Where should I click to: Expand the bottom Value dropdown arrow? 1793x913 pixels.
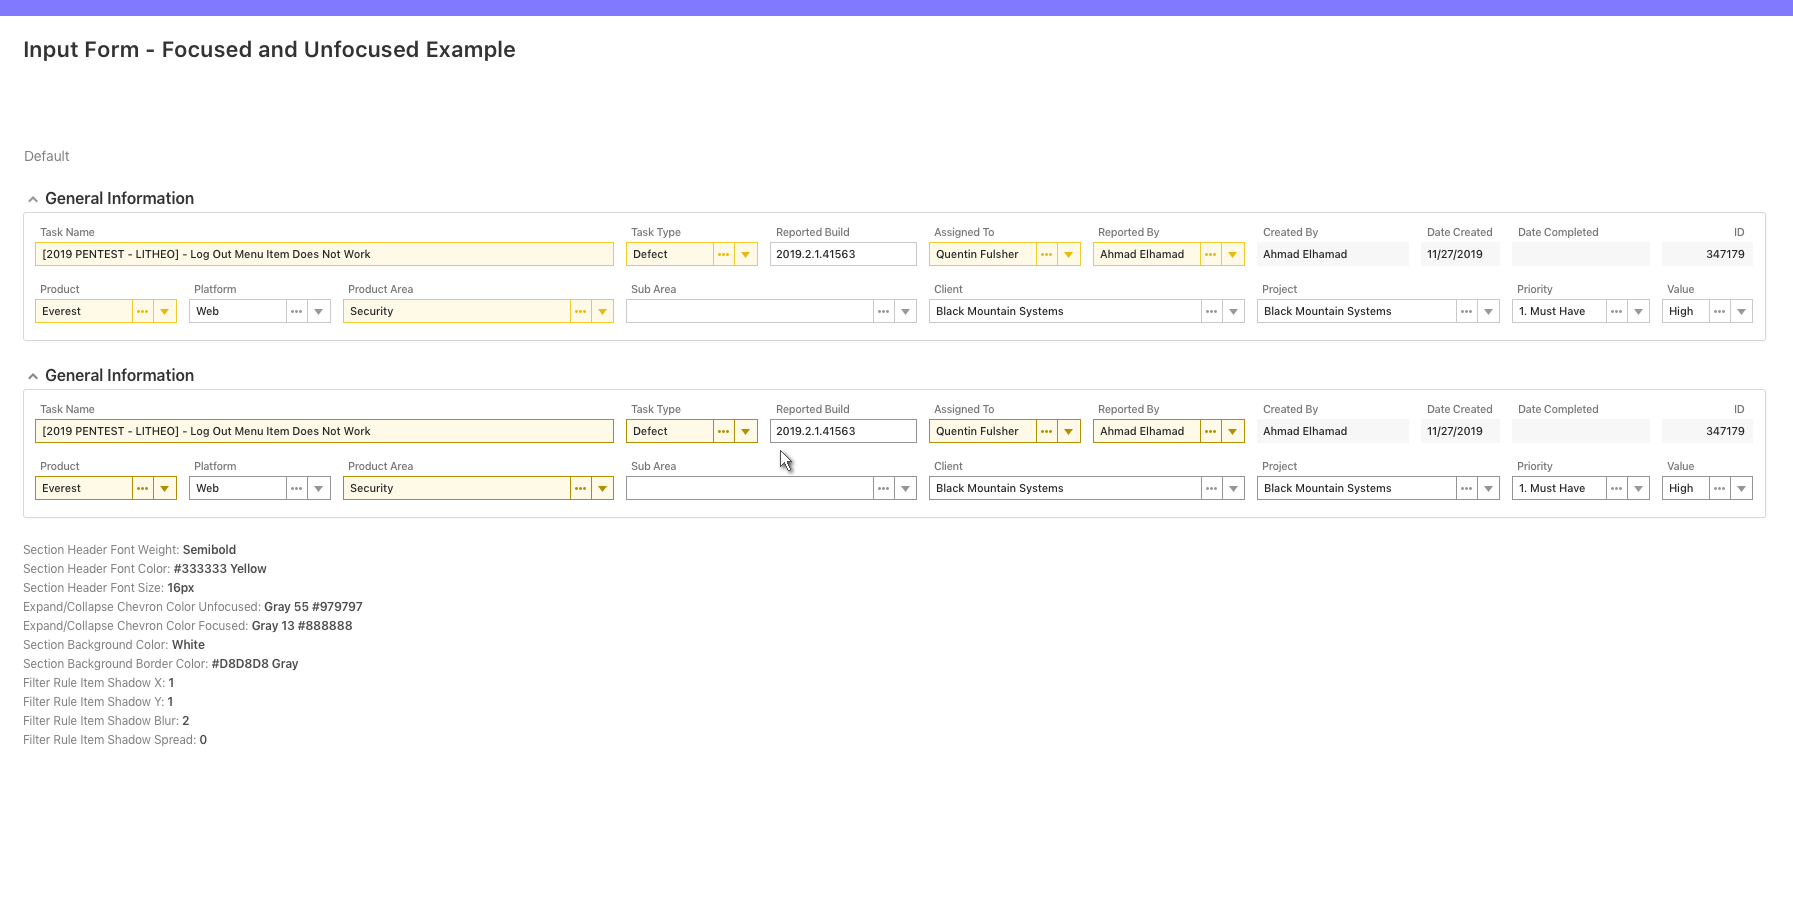click(1742, 488)
